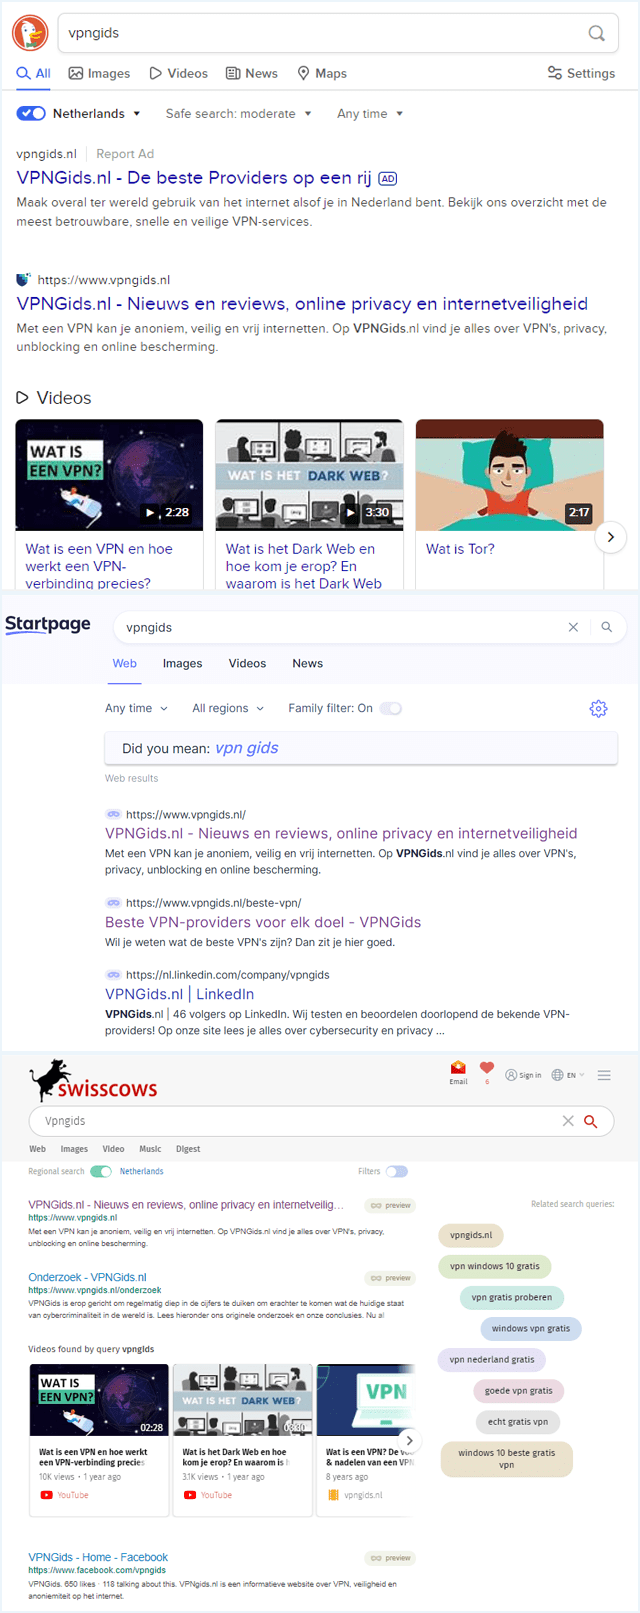The height and width of the screenshot is (1613, 640).
Task: Open the 'VPNGids - Home - Facebook' result
Action: 98,1557
